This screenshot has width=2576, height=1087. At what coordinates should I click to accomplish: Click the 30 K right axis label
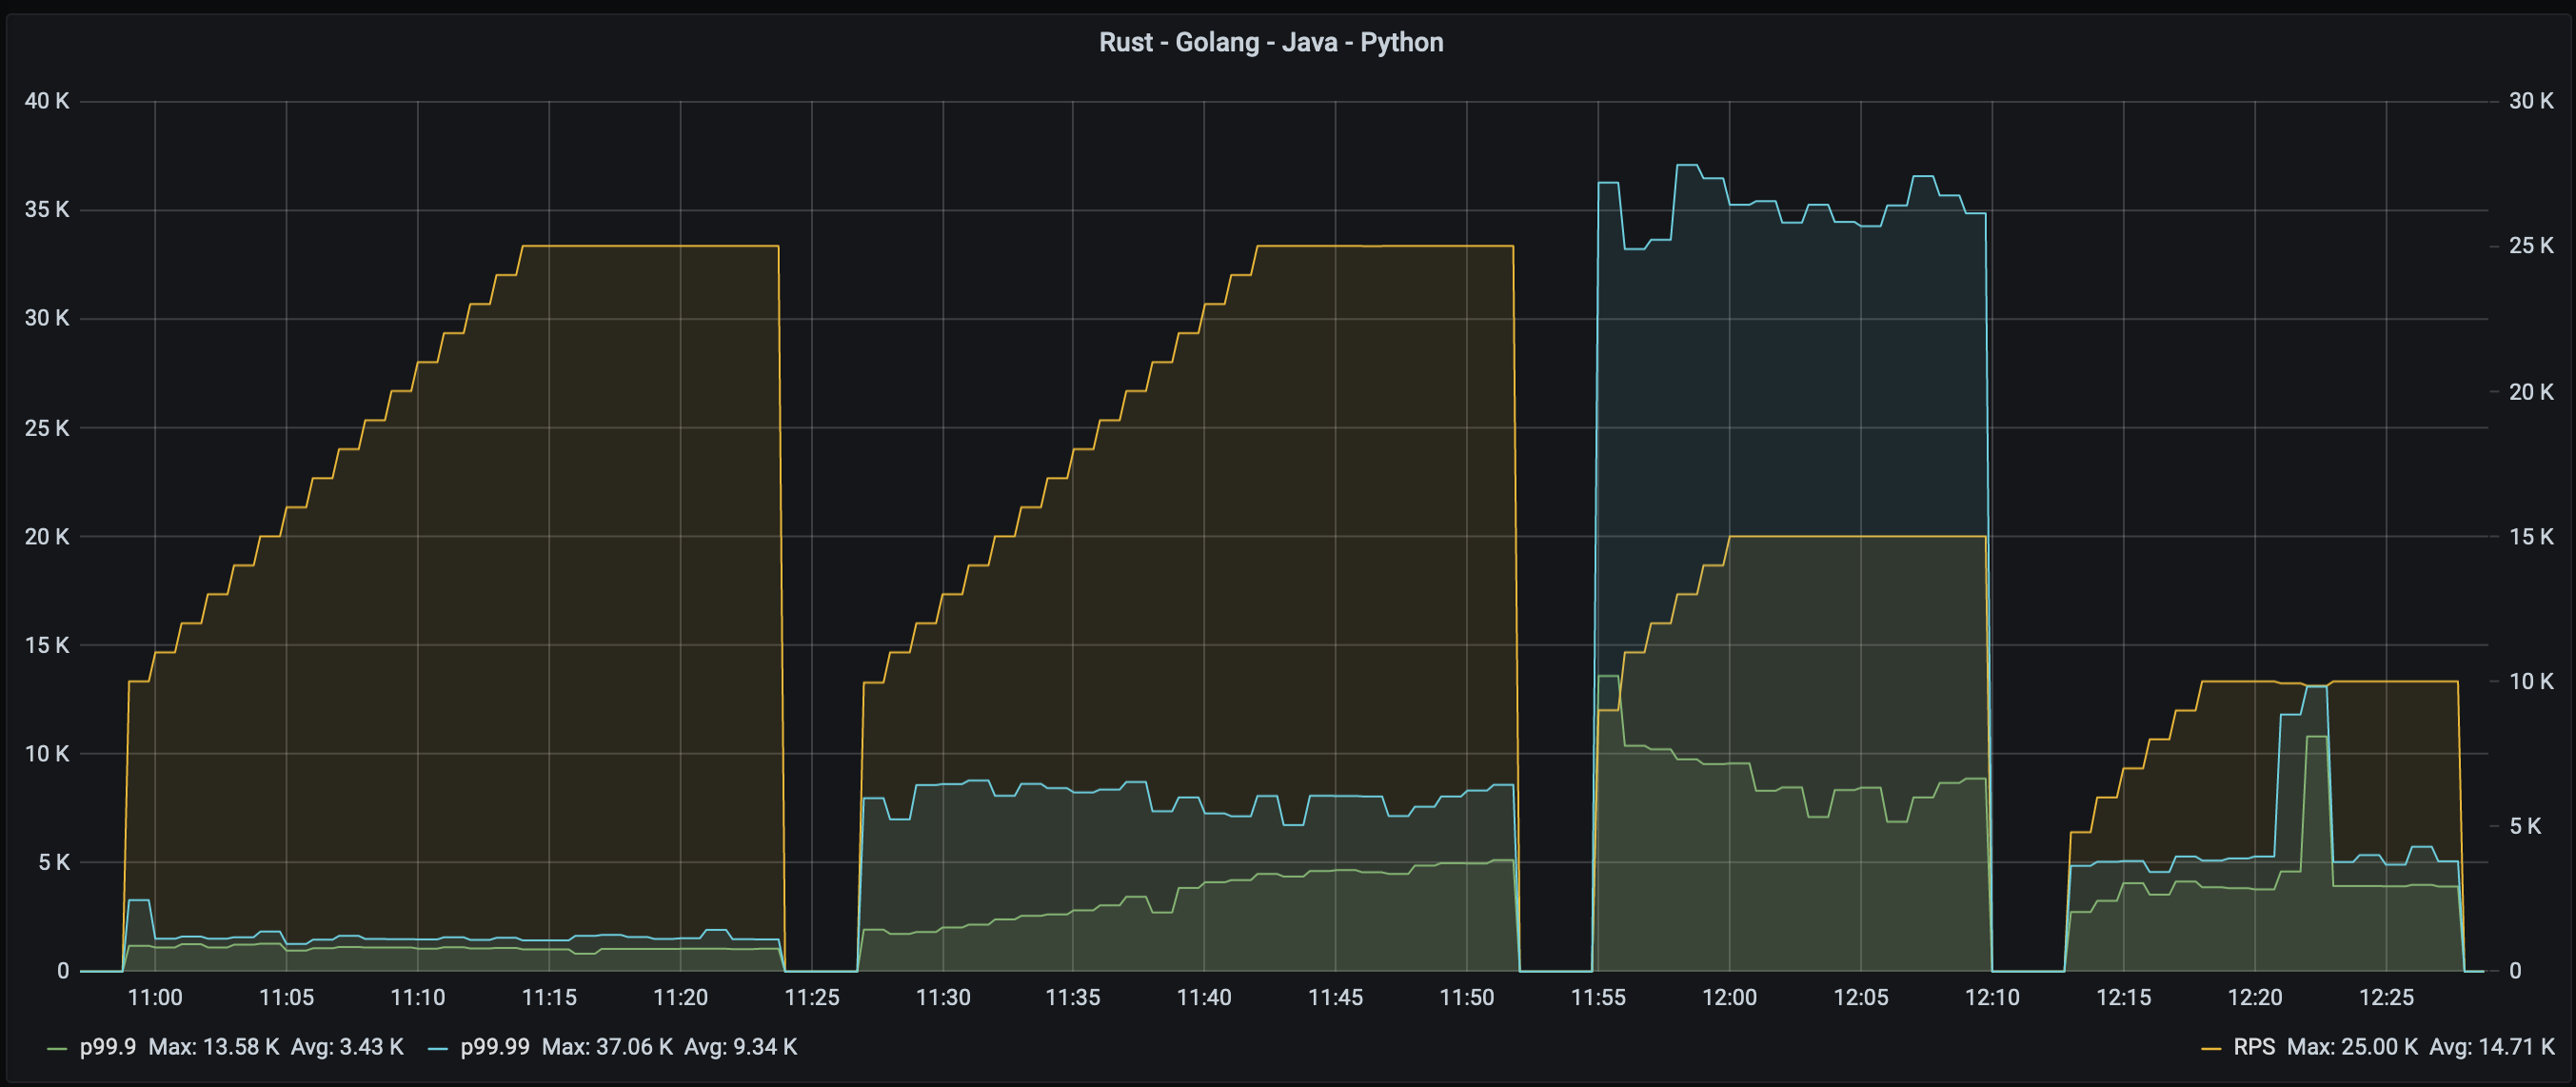click(x=2530, y=101)
